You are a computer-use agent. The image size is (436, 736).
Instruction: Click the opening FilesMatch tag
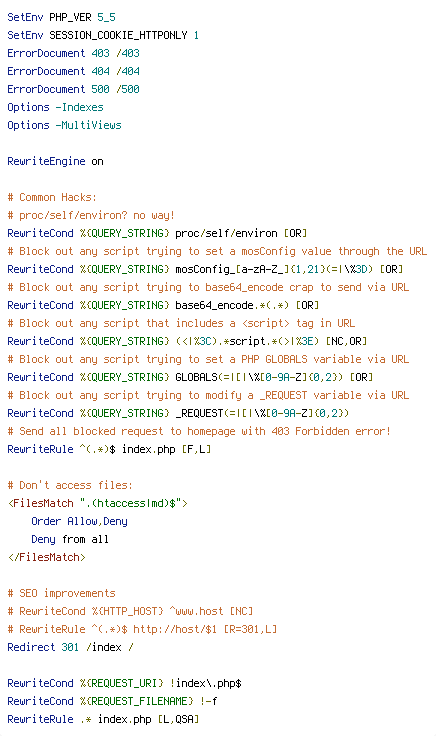[98, 503]
